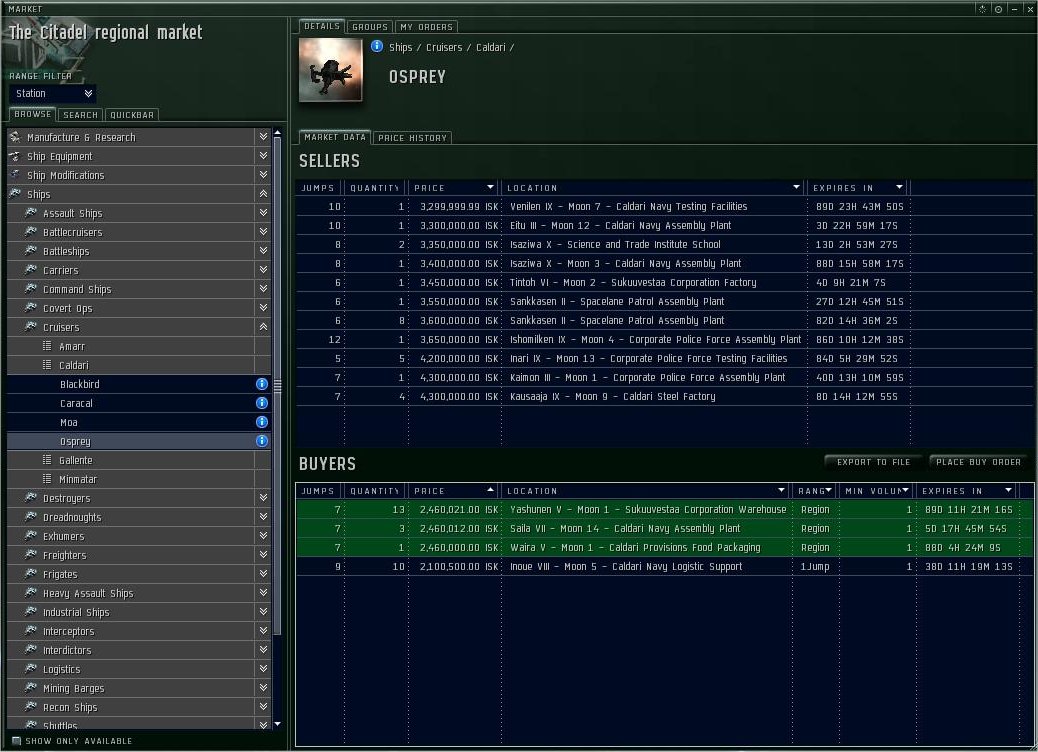
Task: Select the Gallente cruisers subgroup
Action: pos(139,460)
